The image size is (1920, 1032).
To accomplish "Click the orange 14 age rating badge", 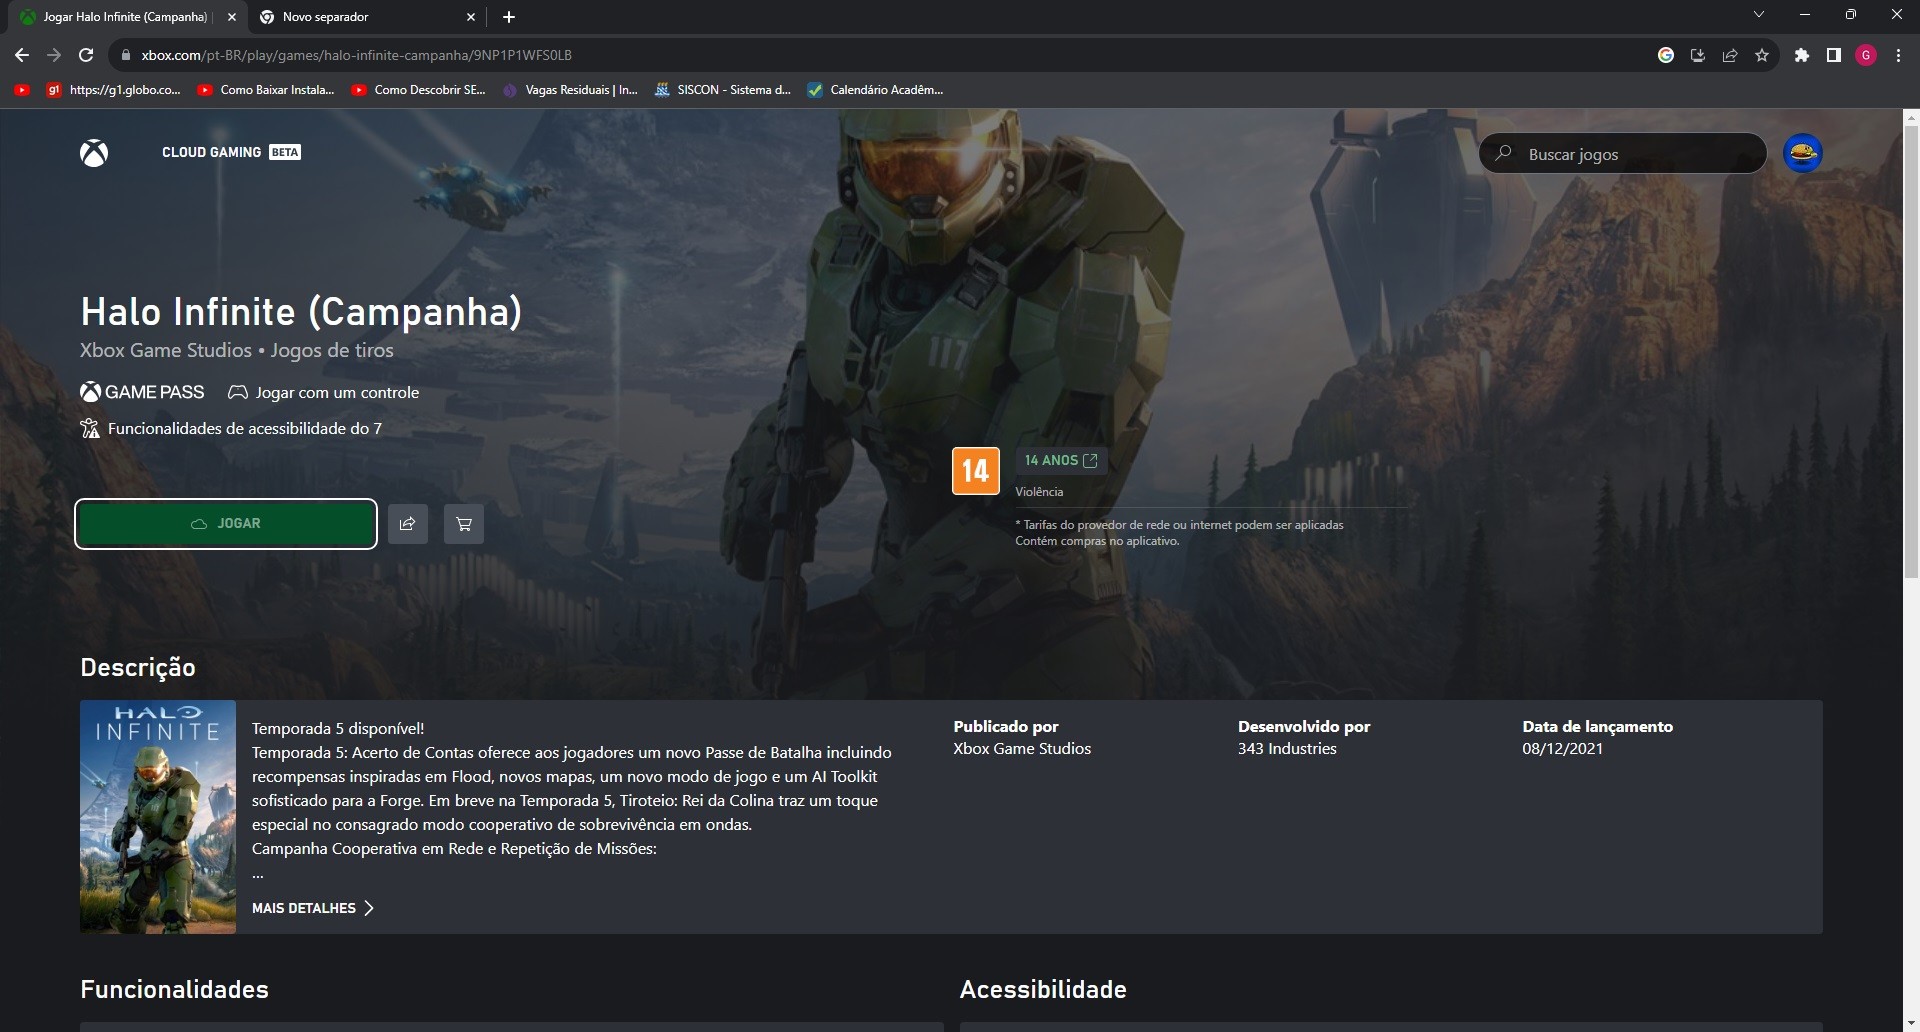I will pos(976,471).
